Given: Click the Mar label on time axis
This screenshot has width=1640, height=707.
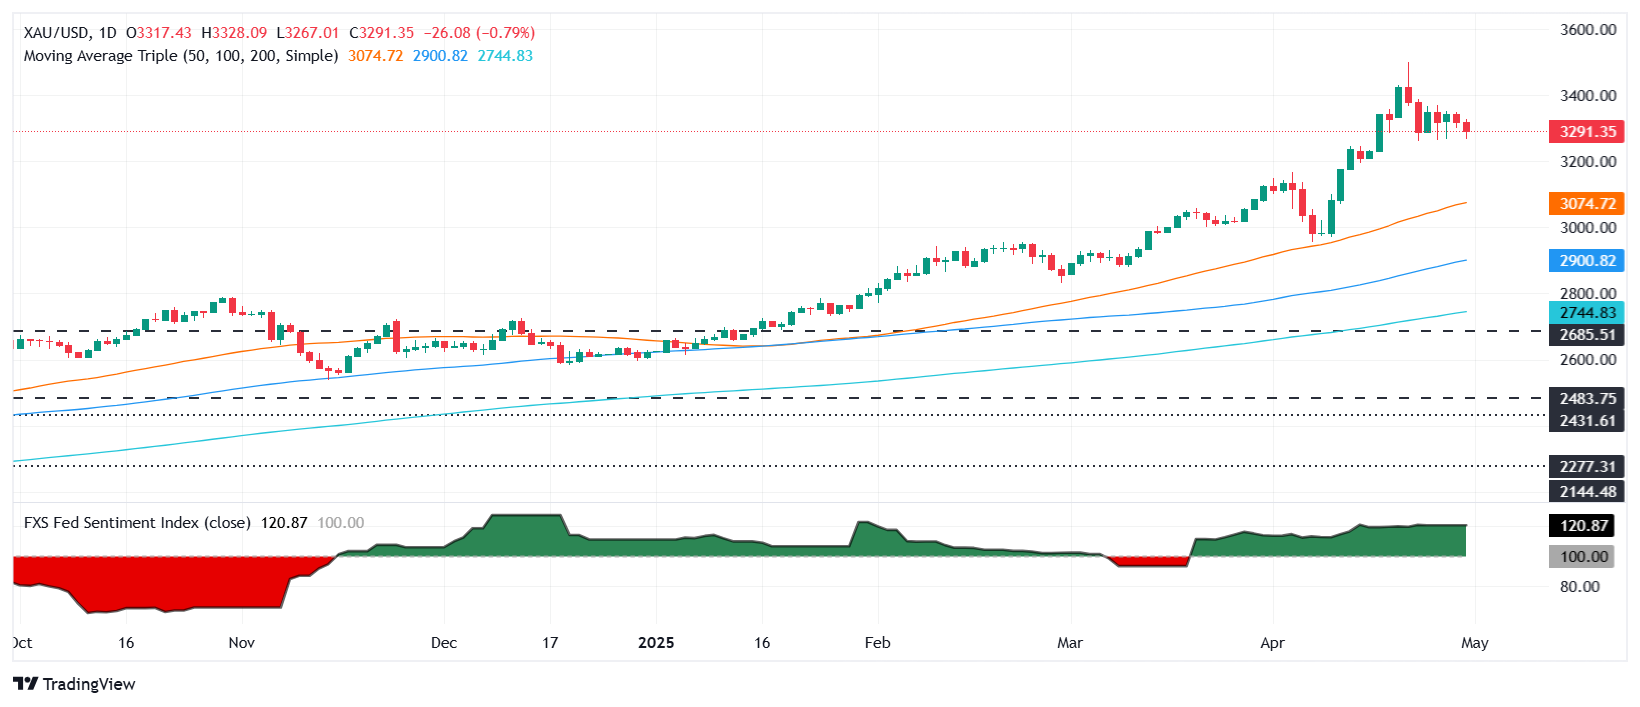Looking at the screenshot, I should (x=1070, y=643).
